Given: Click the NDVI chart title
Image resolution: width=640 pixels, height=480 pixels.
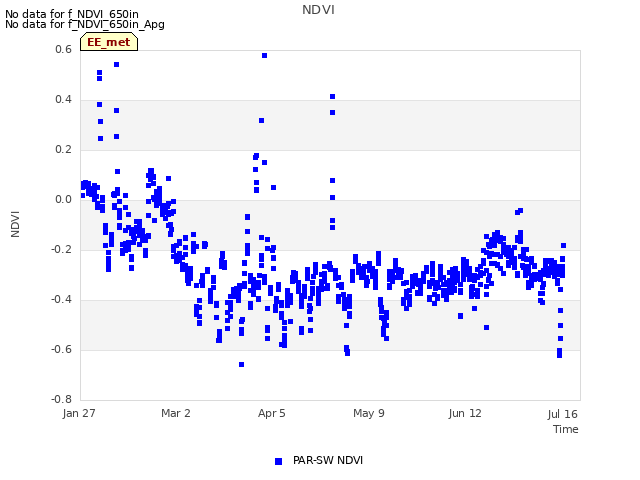Looking at the screenshot, I should click(318, 10).
